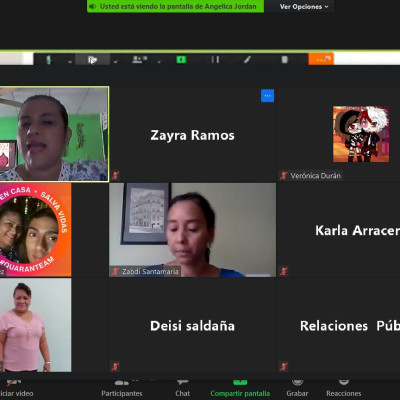This screenshot has width=400, height=400.
Task: Select Verónica Durán's anime avatar thumbnail
Action: [361, 134]
